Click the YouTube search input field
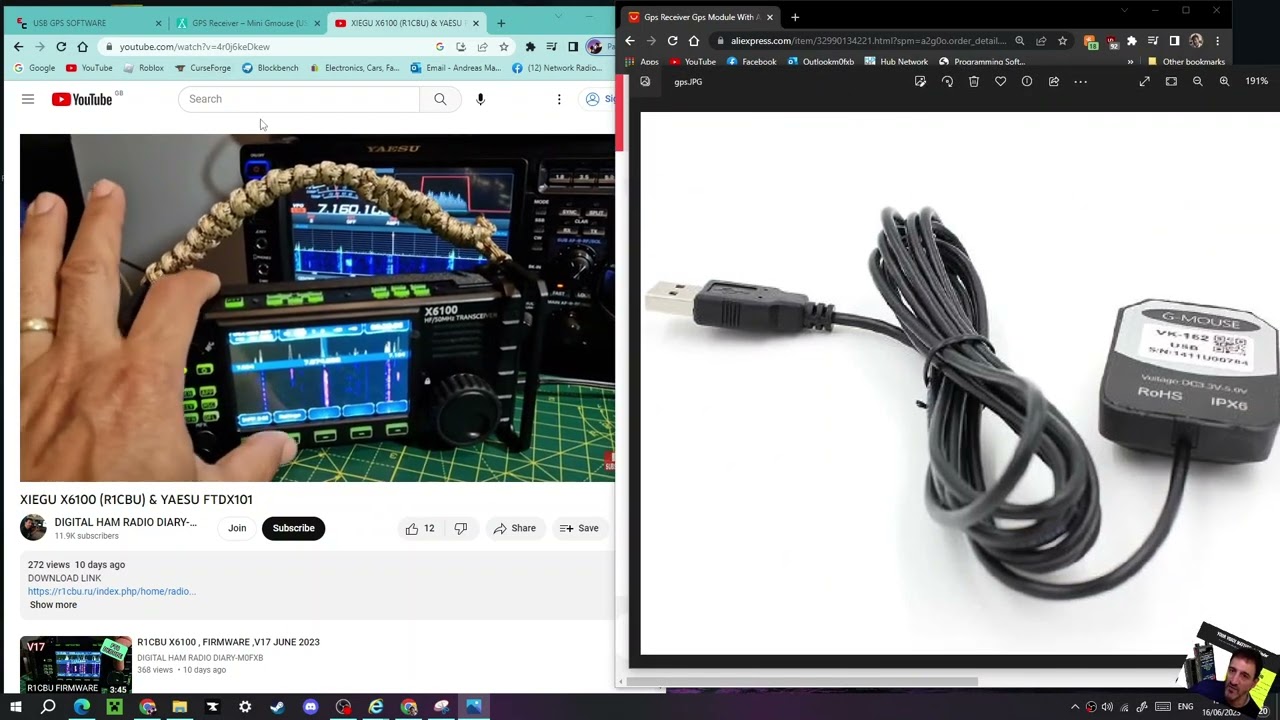Screen dimensions: 1280x720 (299, 99)
